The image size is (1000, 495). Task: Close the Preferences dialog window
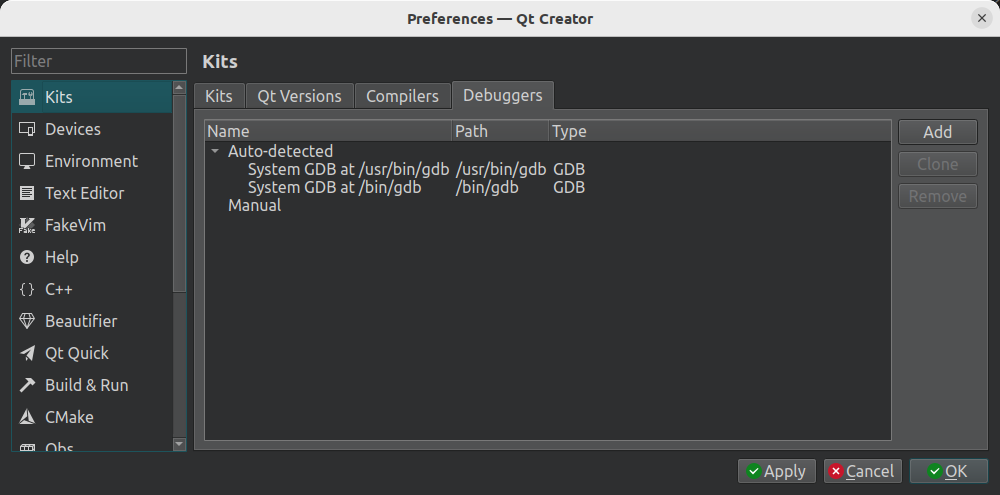(x=982, y=18)
